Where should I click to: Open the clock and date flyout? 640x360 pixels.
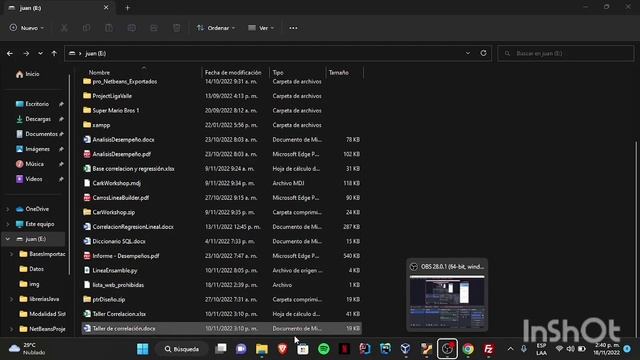pyautogui.click(x=606, y=349)
